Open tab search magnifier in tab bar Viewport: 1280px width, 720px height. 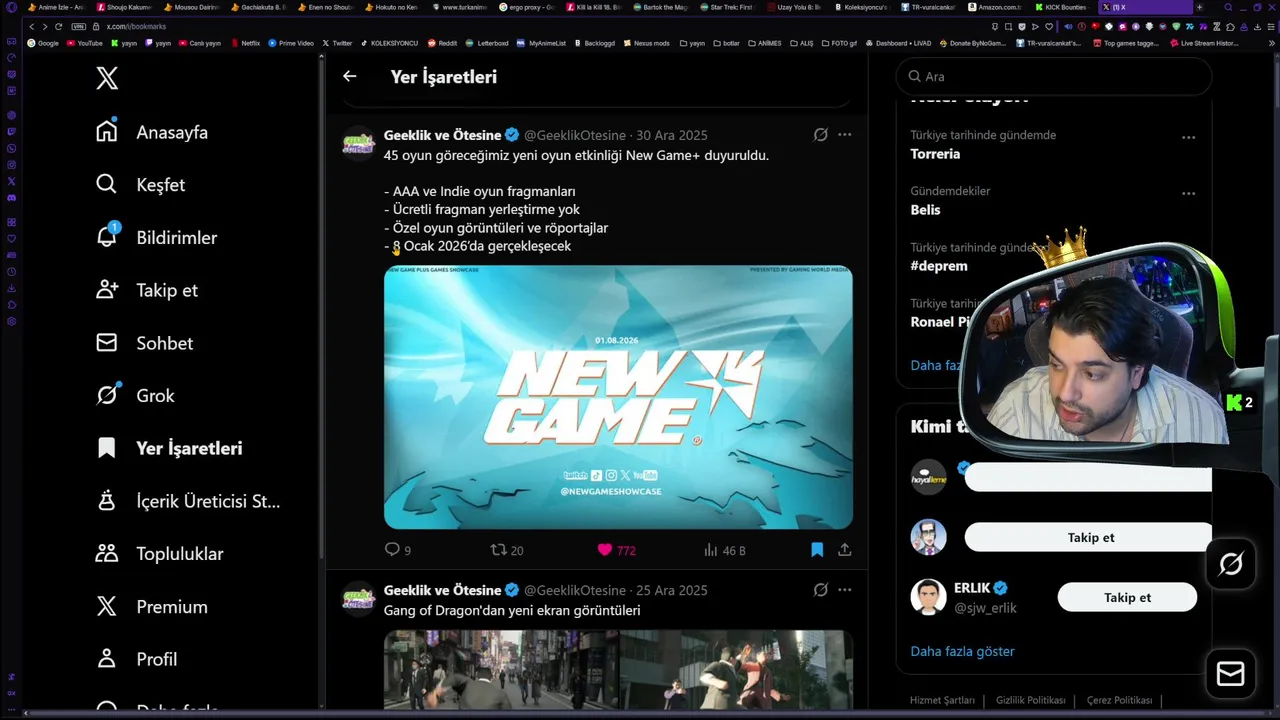[x=1228, y=7]
